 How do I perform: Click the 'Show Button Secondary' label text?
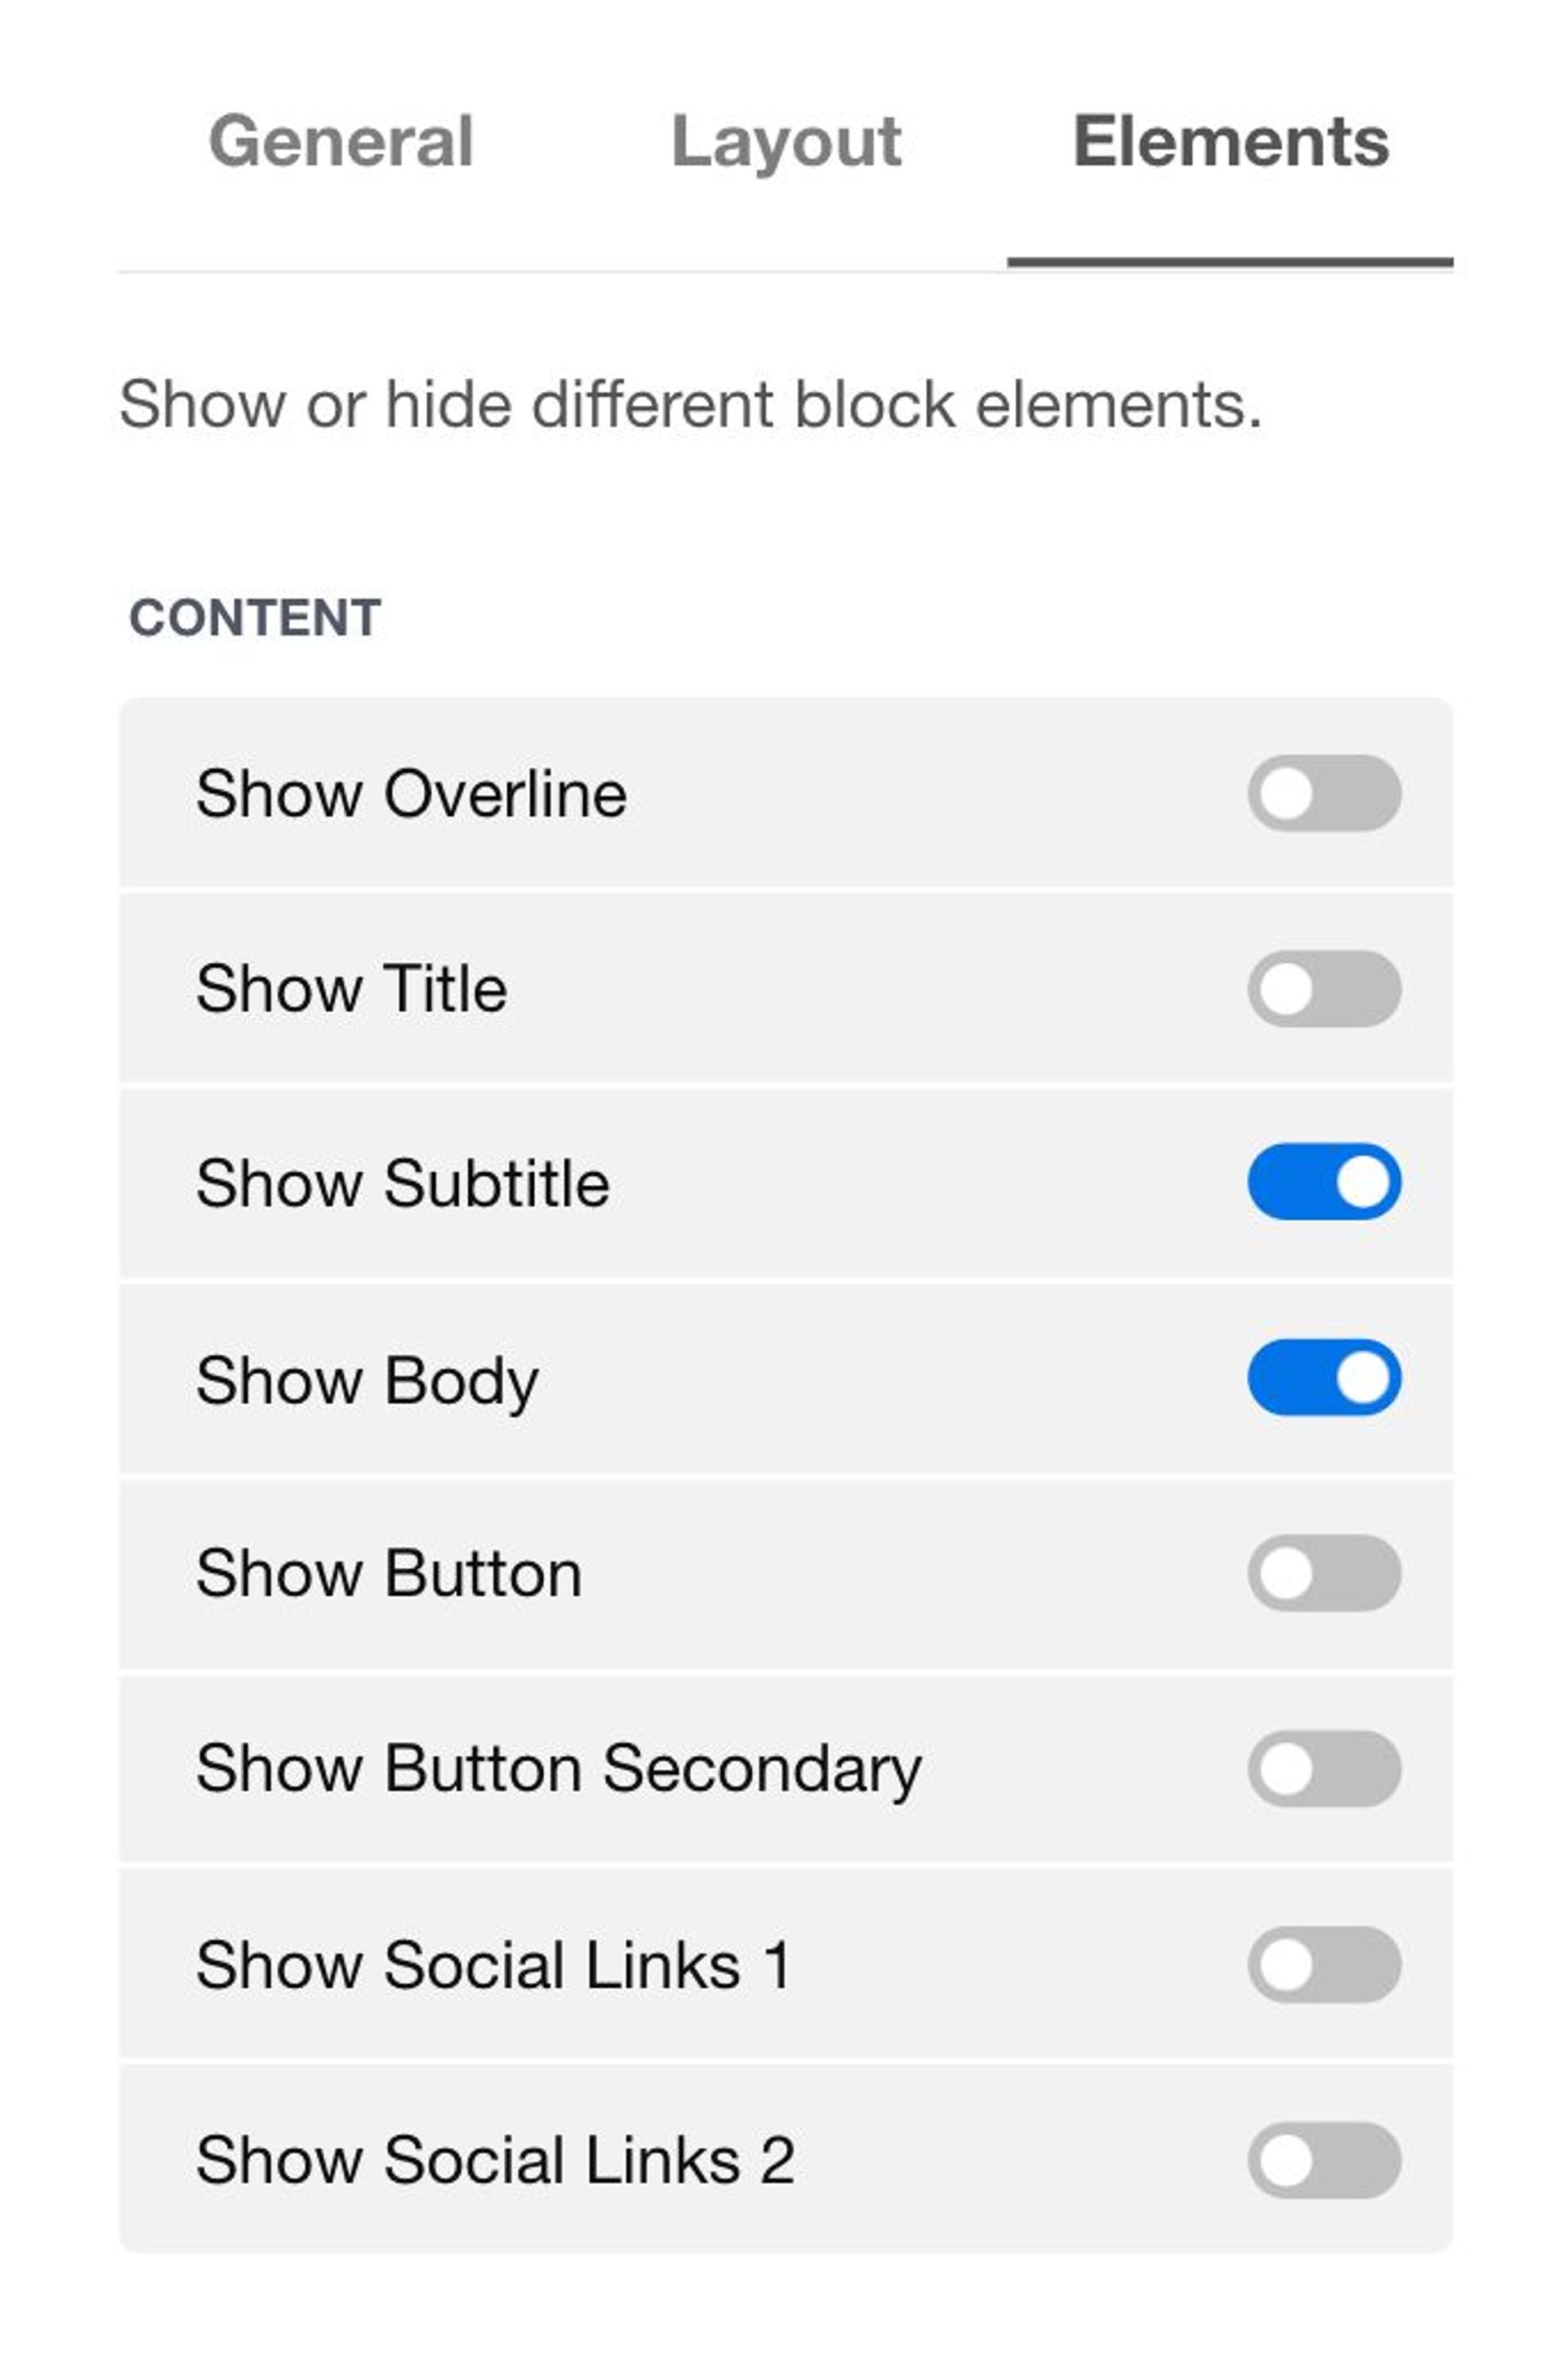(x=558, y=1771)
